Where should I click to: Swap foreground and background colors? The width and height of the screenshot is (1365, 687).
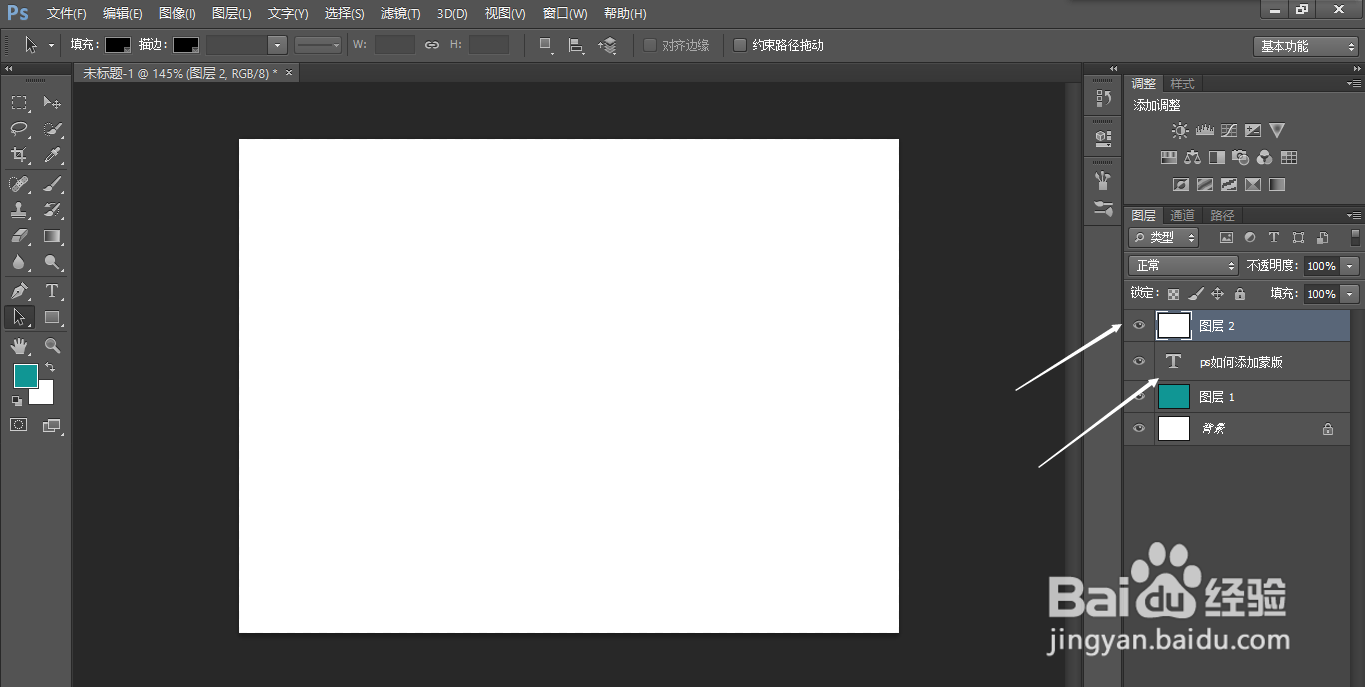(x=50, y=368)
